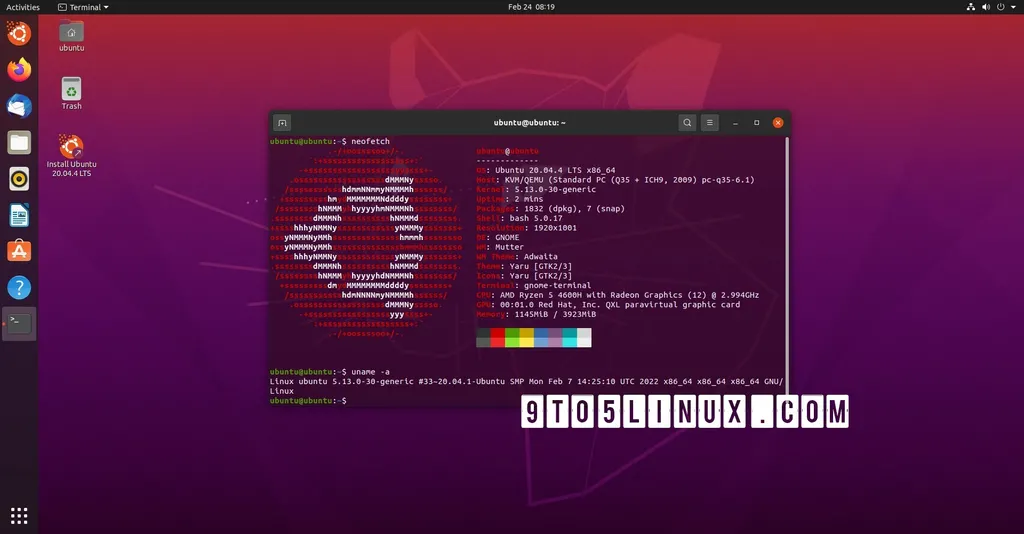
Task: Open the Trash desktop icon
Action: (x=71, y=92)
